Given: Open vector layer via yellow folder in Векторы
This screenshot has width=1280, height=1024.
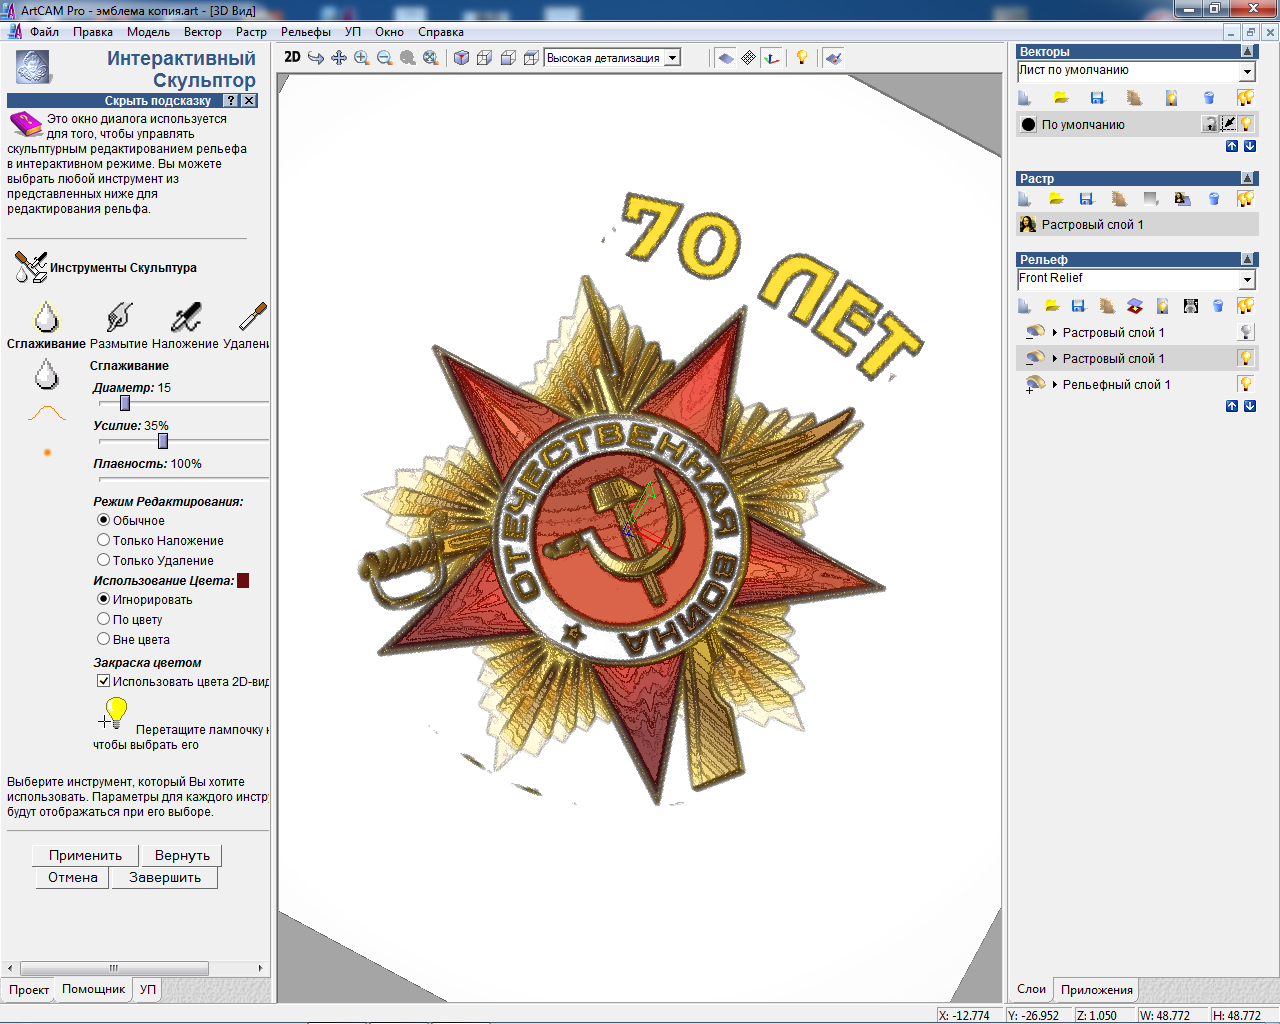Looking at the screenshot, I should [1061, 98].
